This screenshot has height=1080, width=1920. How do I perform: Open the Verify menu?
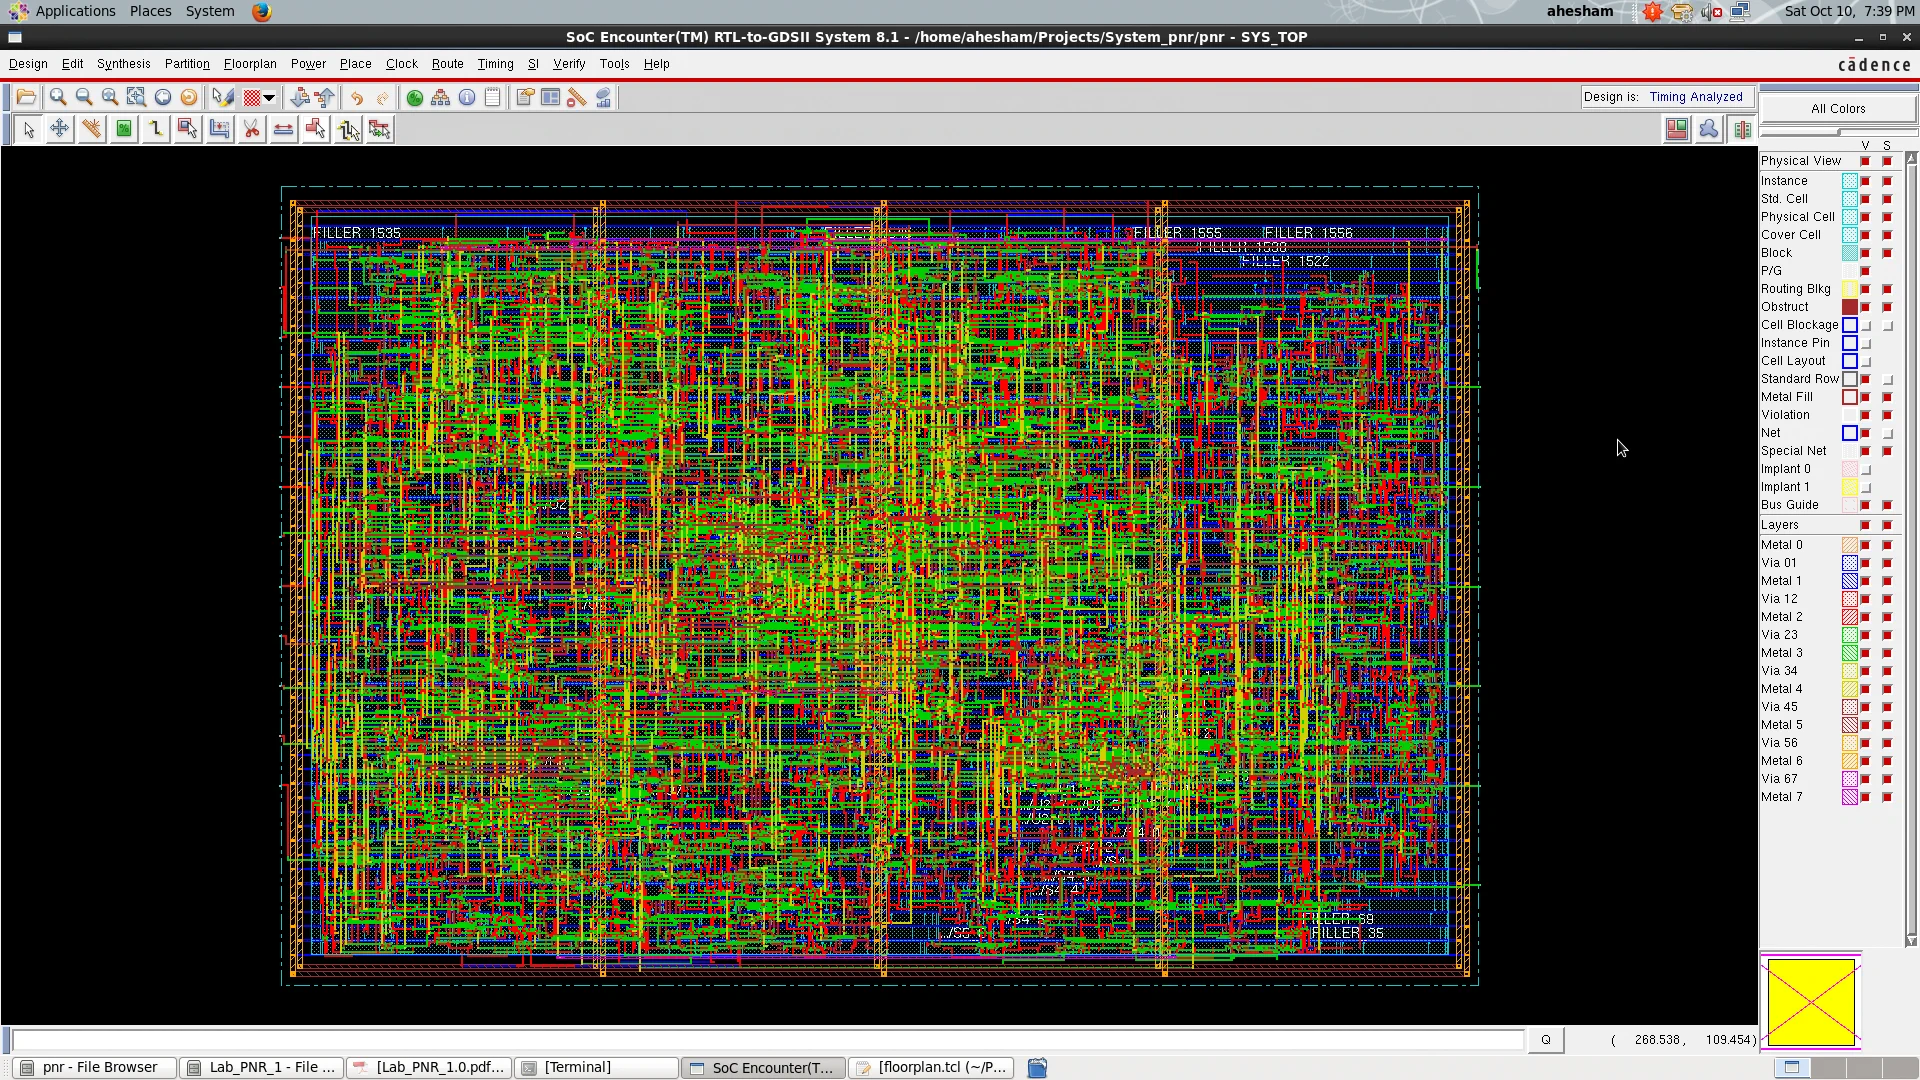coord(569,64)
